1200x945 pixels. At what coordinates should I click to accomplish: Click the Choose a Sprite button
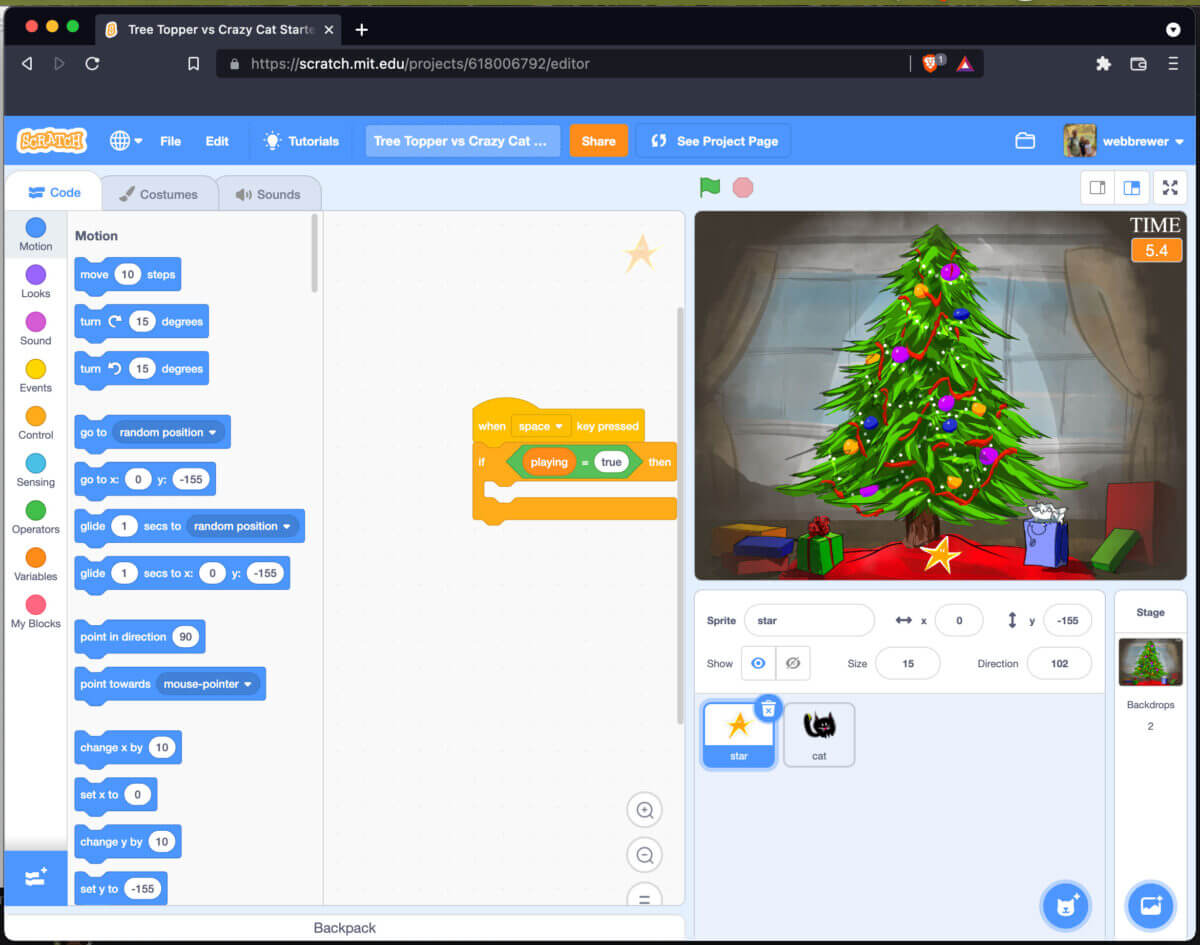(1065, 906)
